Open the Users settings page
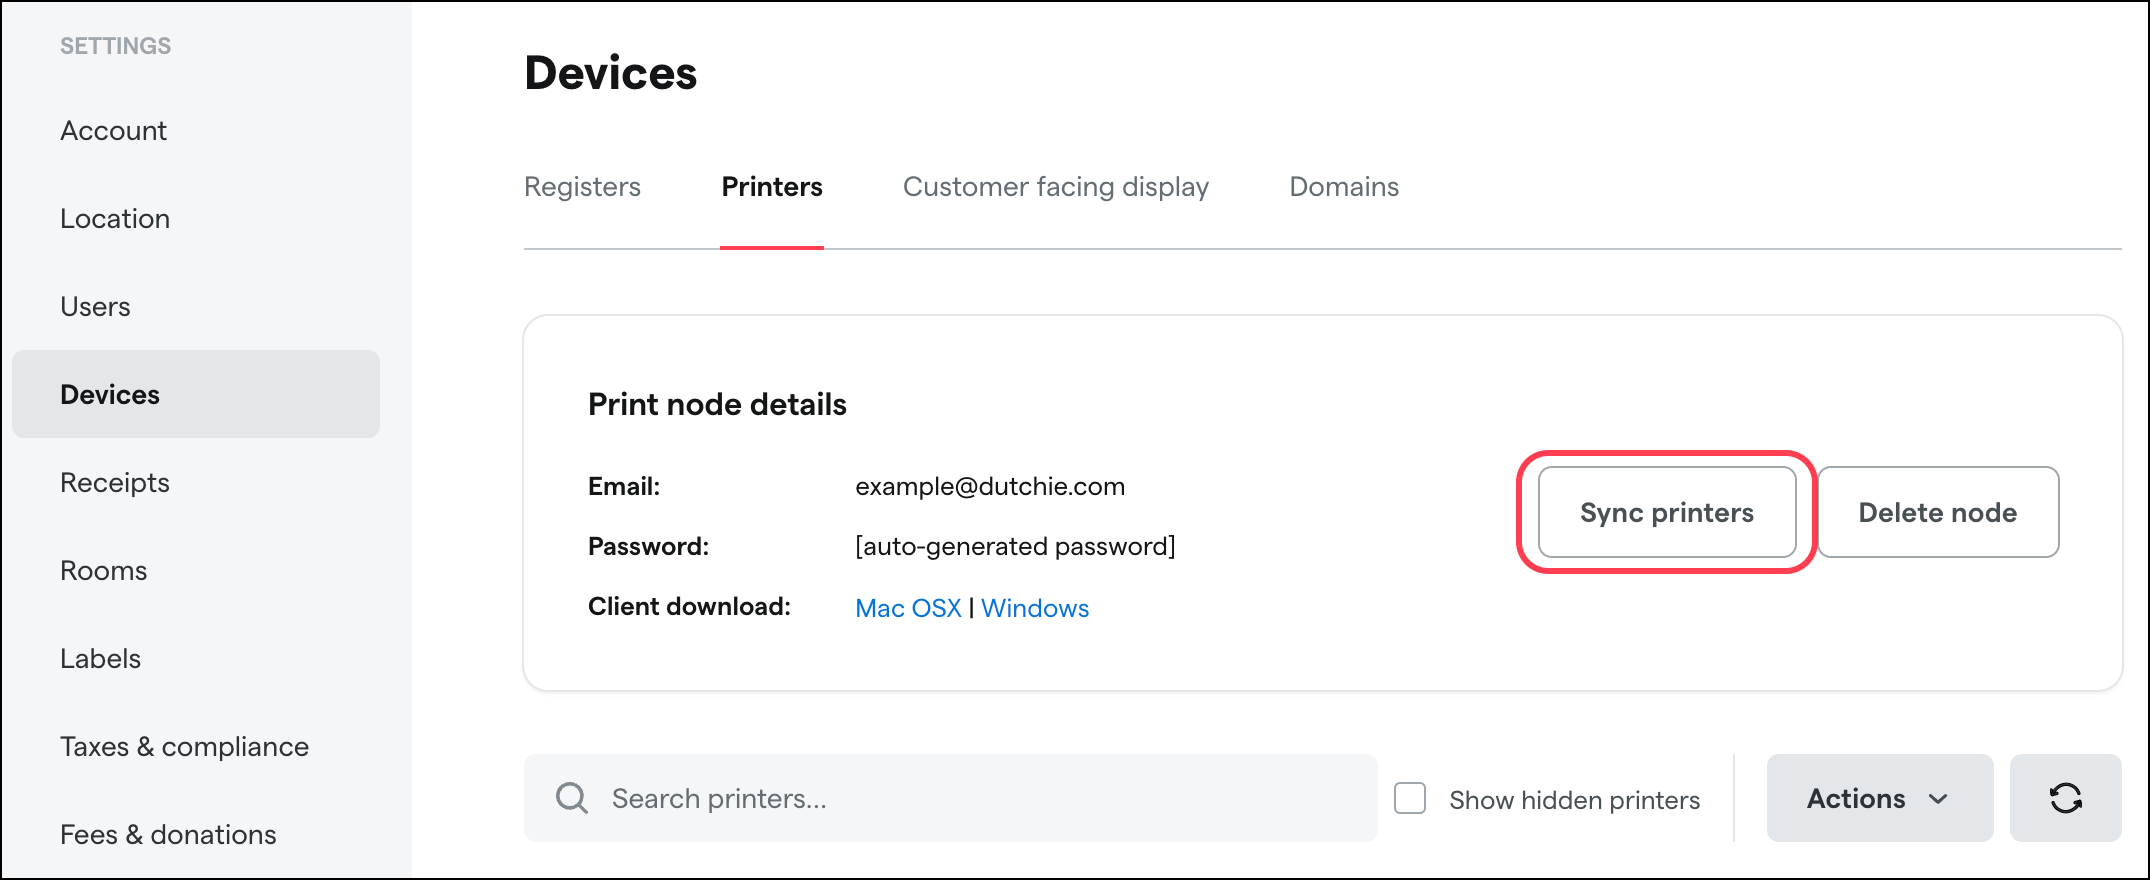Screen dimensions: 2150x880 tap(95, 307)
